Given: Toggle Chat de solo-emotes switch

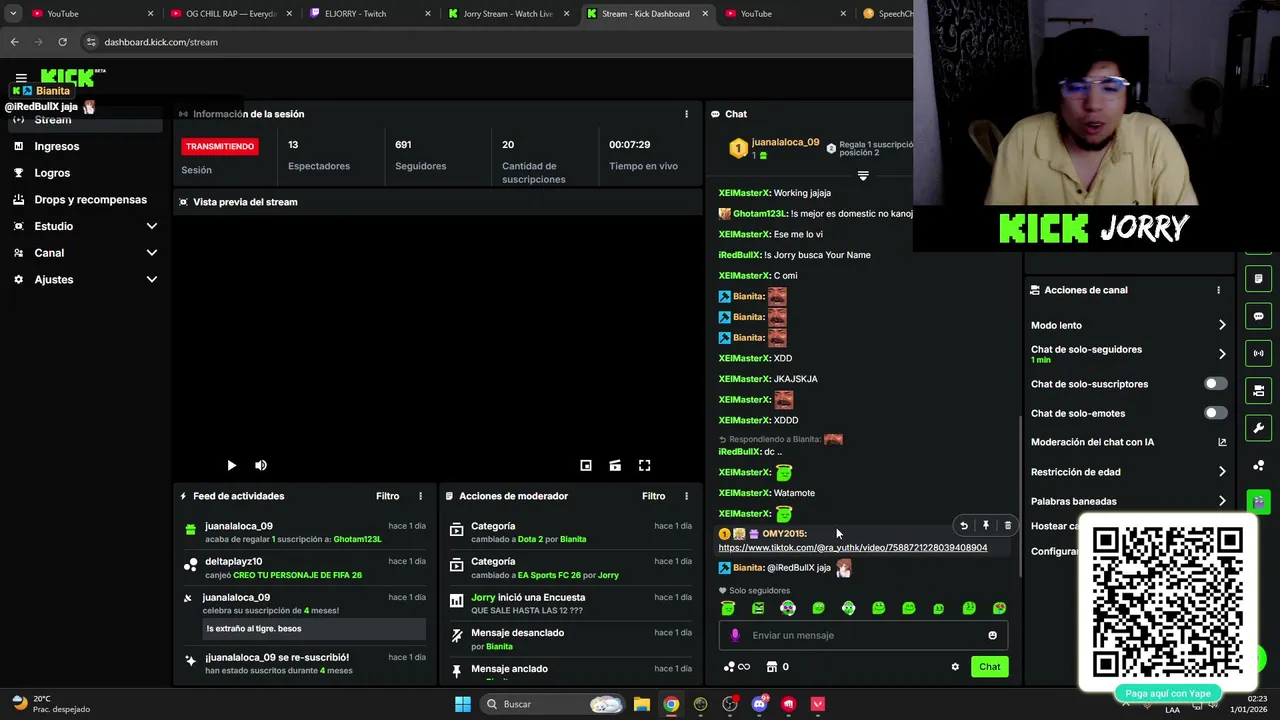Looking at the screenshot, I should pyautogui.click(x=1215, y=413).
